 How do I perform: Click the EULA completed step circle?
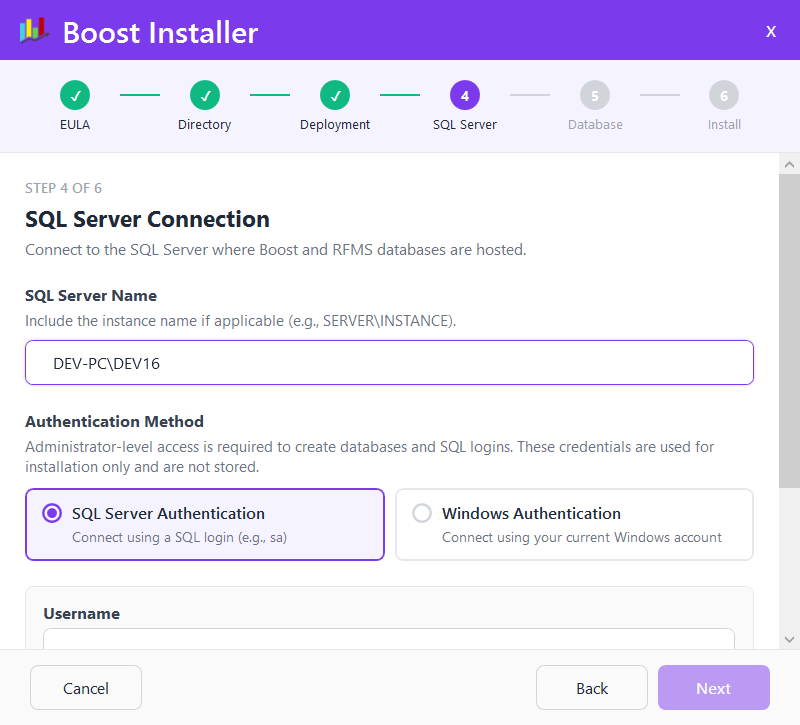(x=75, y=95)
